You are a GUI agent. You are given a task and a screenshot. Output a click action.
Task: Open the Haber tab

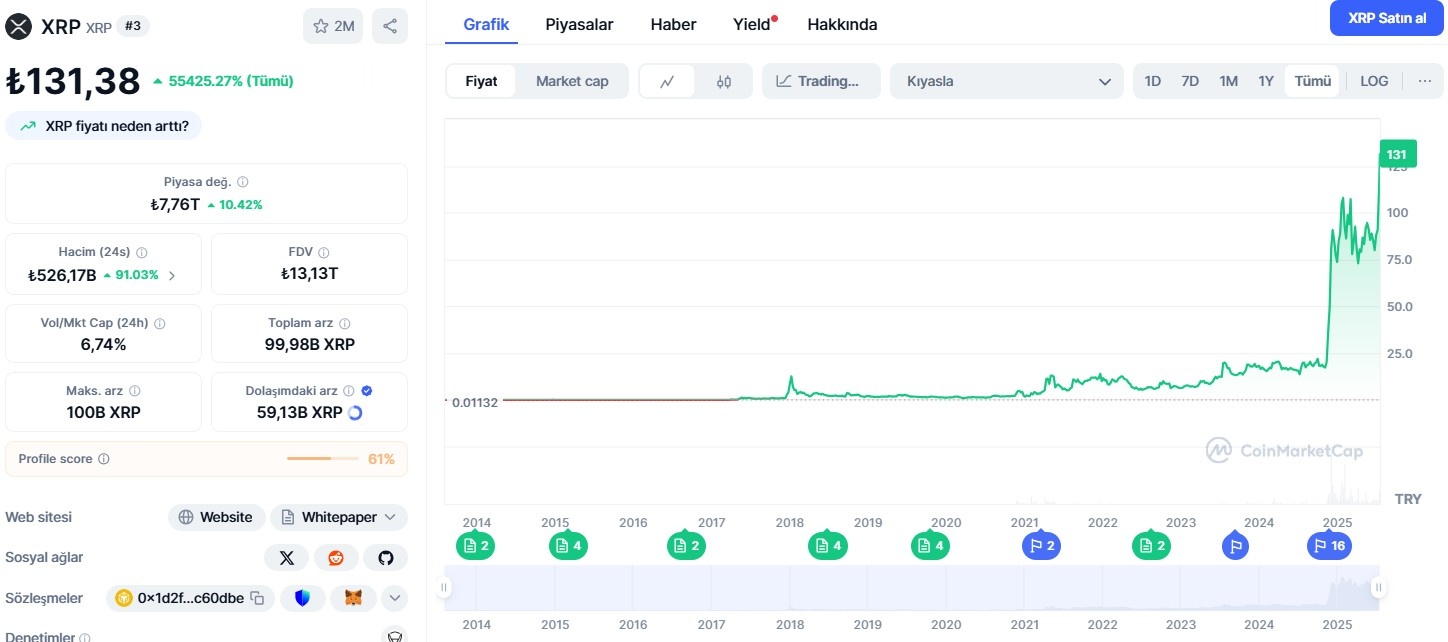(x=673, y=24)
